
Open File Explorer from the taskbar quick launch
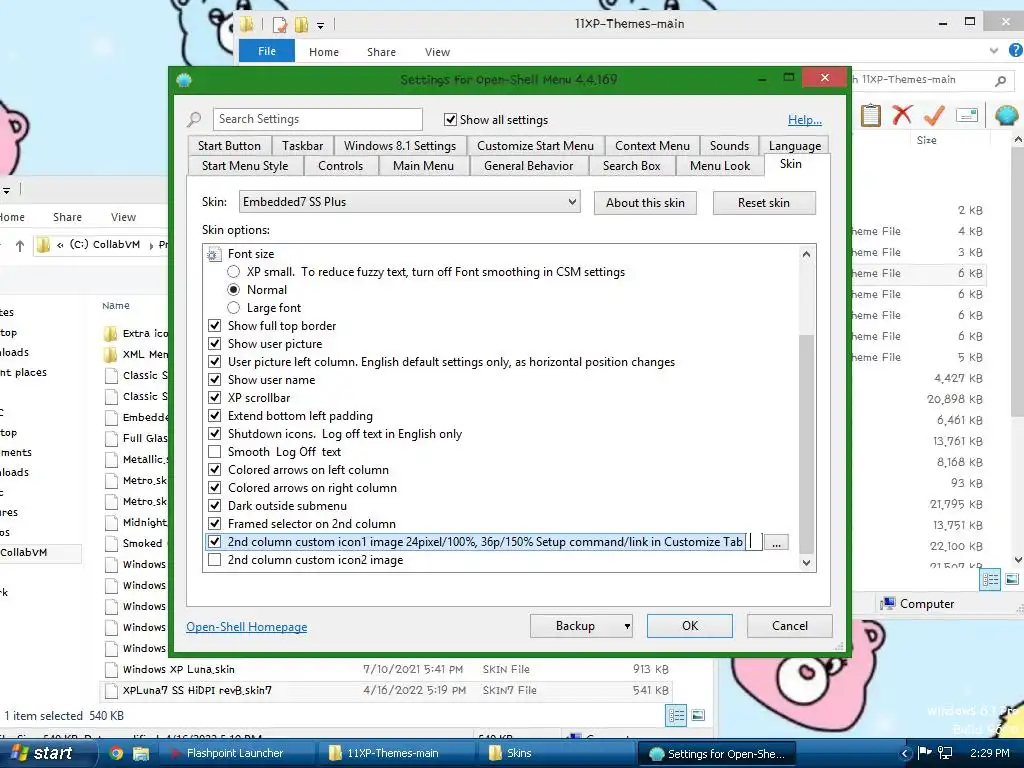pos(140,753)
